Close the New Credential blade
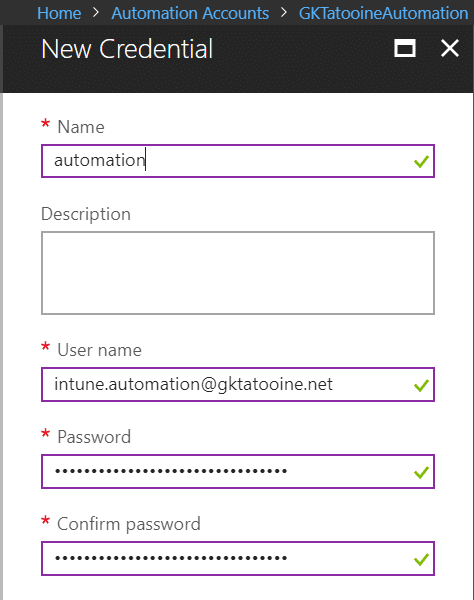The height and width of the screenshot is (600, 474). (x=450, y=49)
